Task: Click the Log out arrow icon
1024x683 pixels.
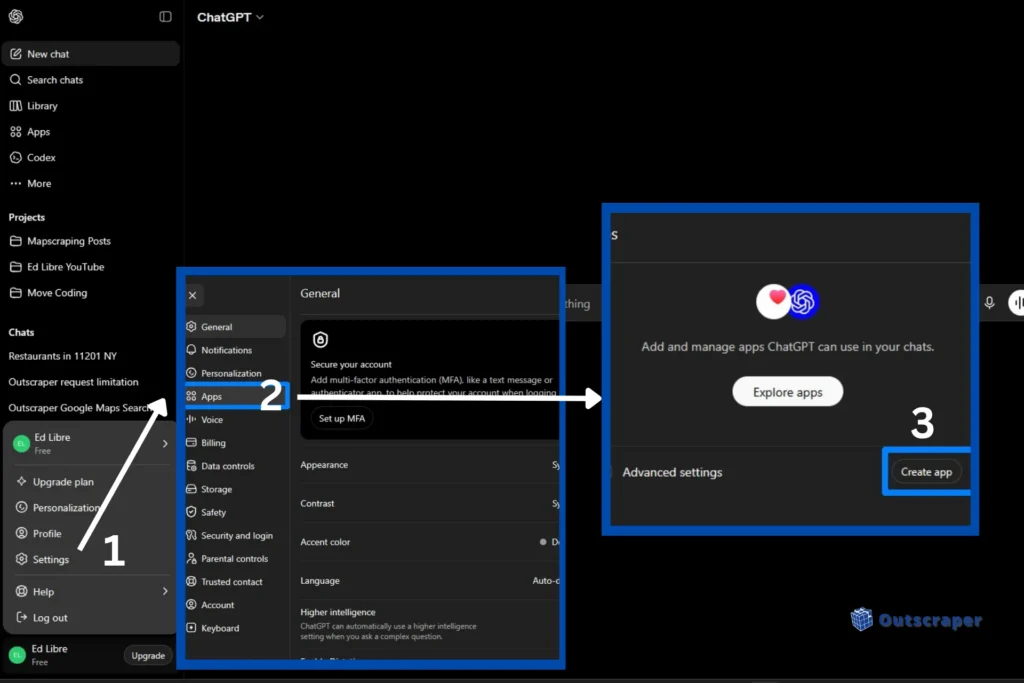Action: click(x=22, y=617)
